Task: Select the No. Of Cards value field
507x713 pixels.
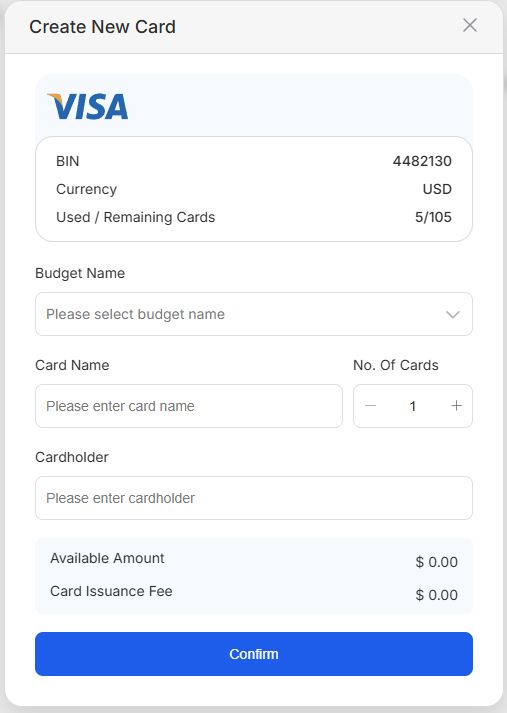Action: click(x=413, y=406)
